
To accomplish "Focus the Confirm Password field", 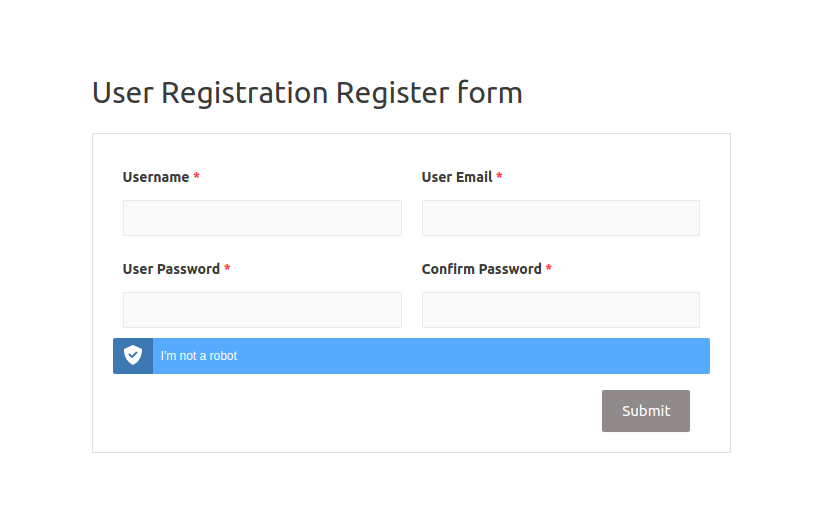I will [560, 310].
